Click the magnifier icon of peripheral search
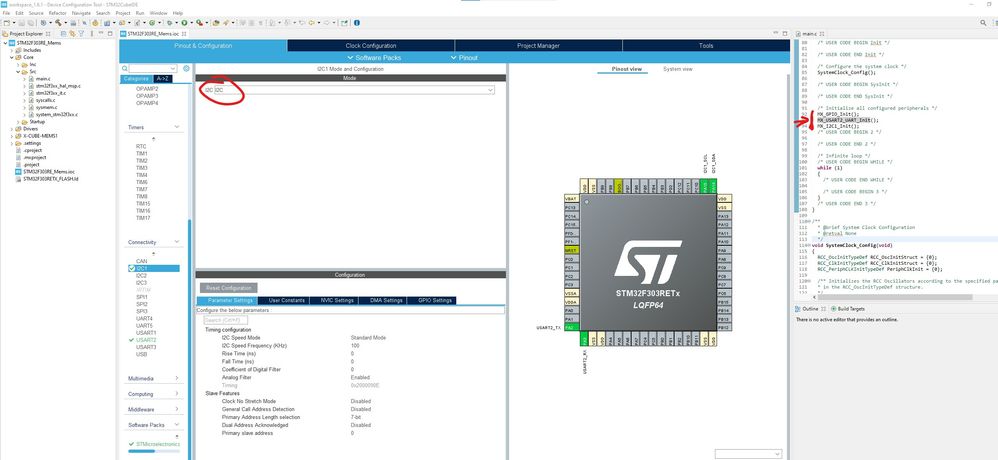This screenshot has height=460, width=998. tap(125, 68)
